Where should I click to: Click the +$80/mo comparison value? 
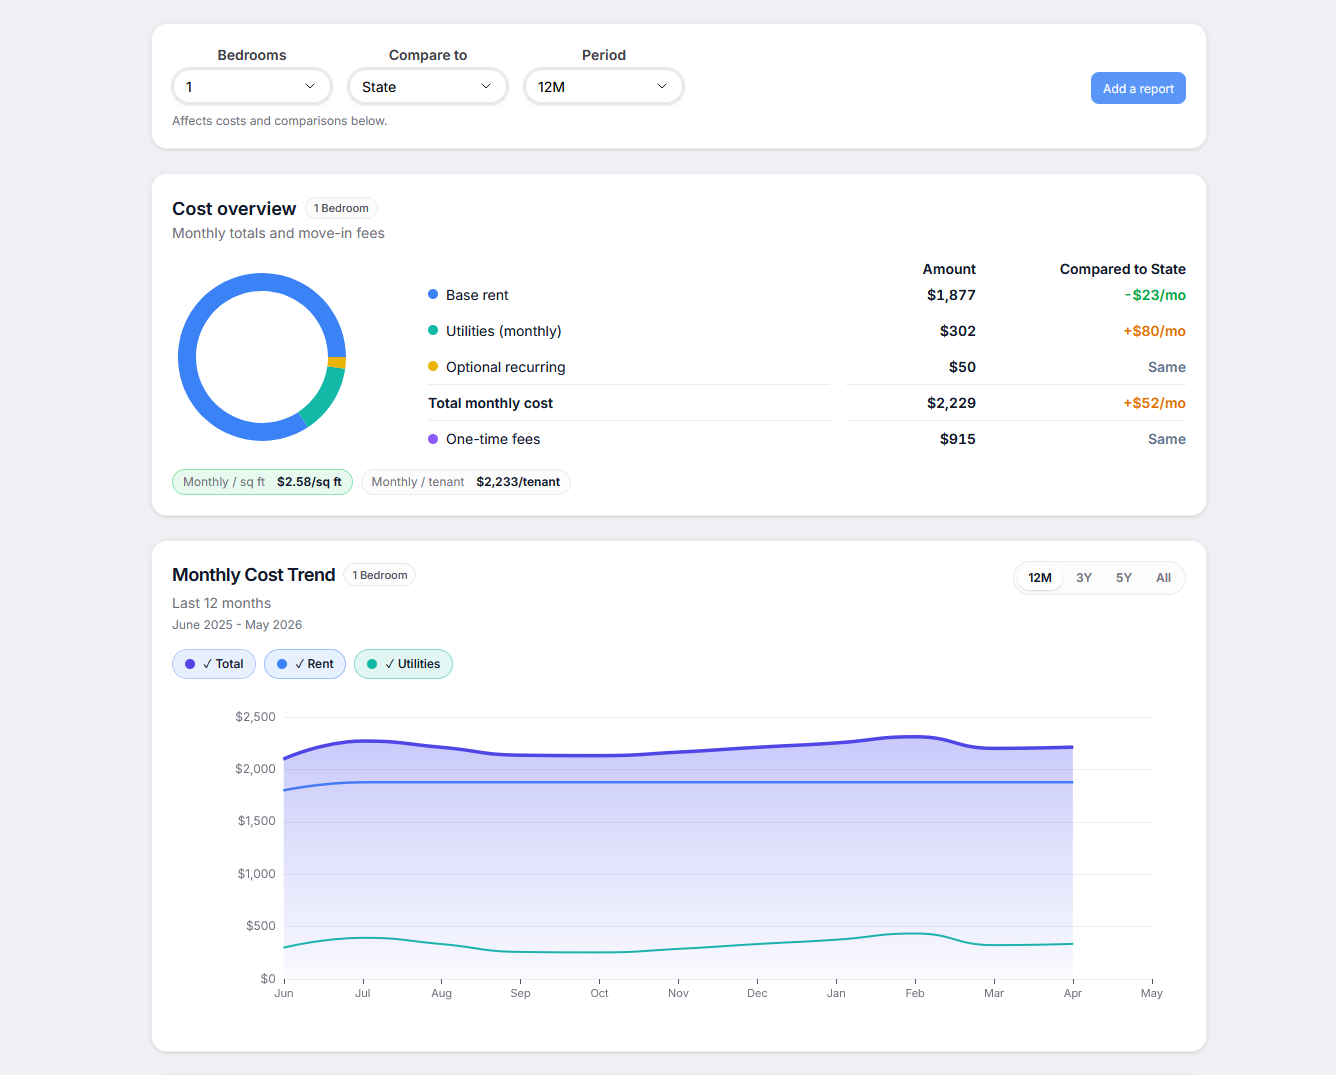coord(1154,331)
